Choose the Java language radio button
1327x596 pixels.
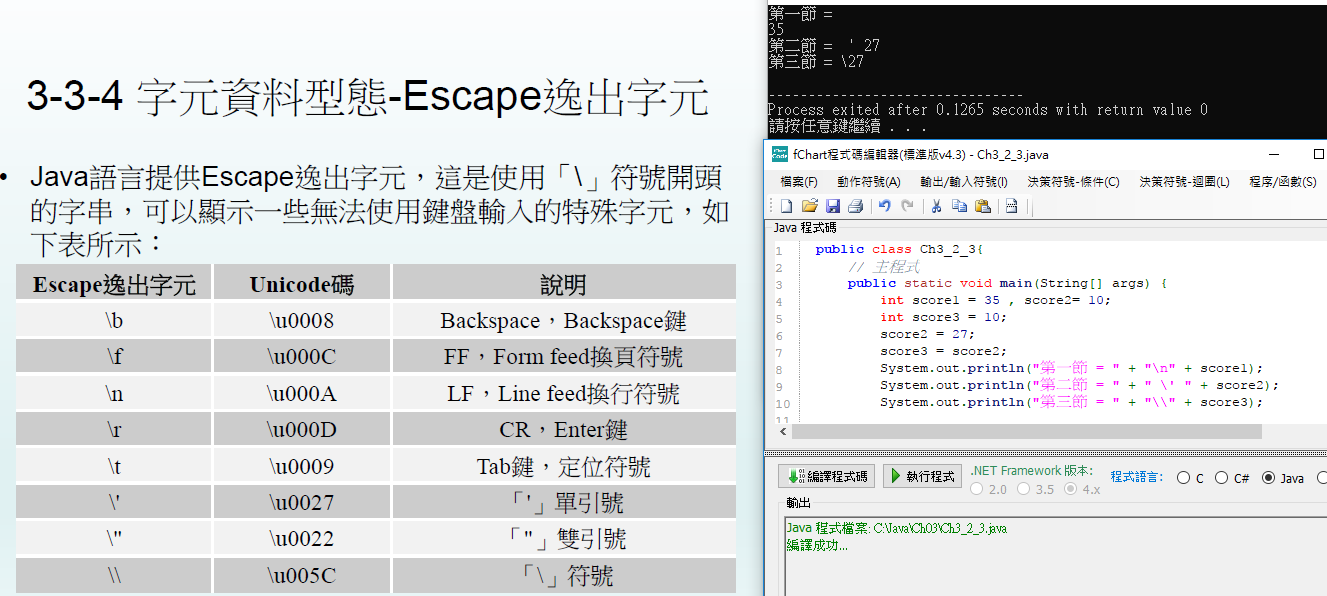1268,478
